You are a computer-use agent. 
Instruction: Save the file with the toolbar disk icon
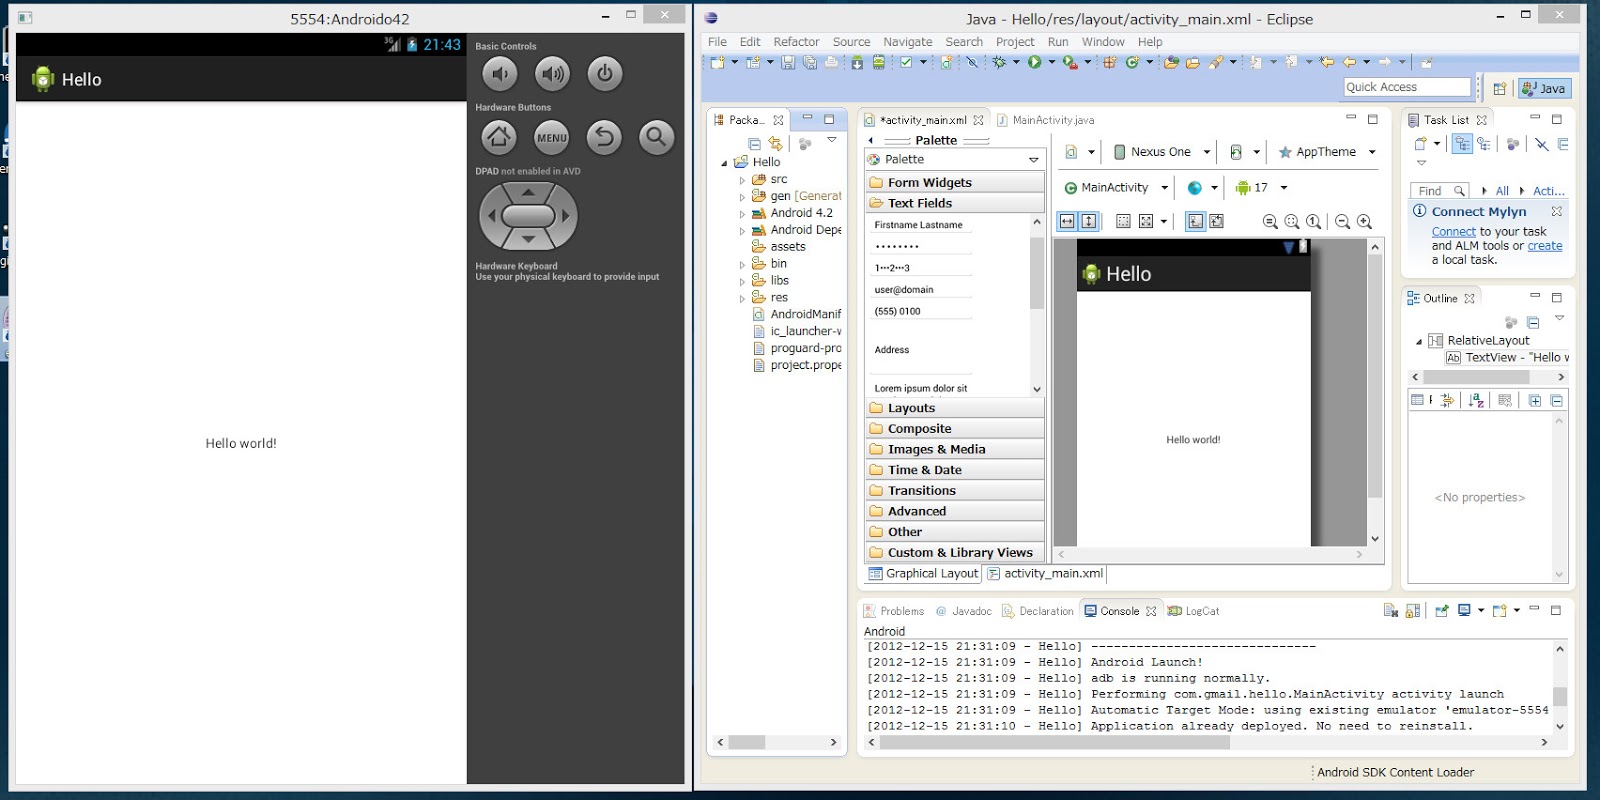point(788,62)
